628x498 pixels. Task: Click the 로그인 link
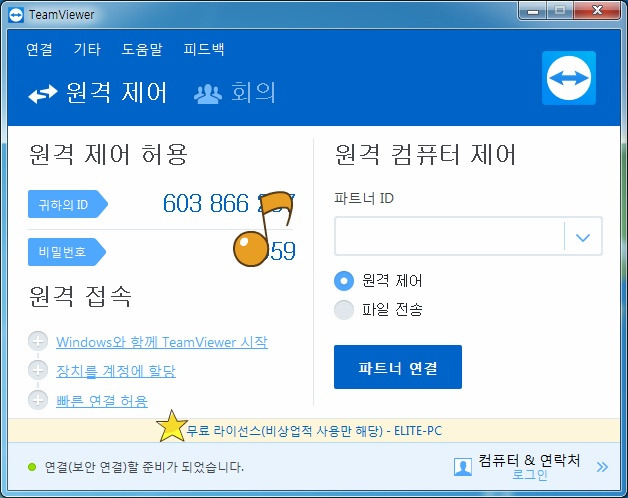[x=529, y=475]
